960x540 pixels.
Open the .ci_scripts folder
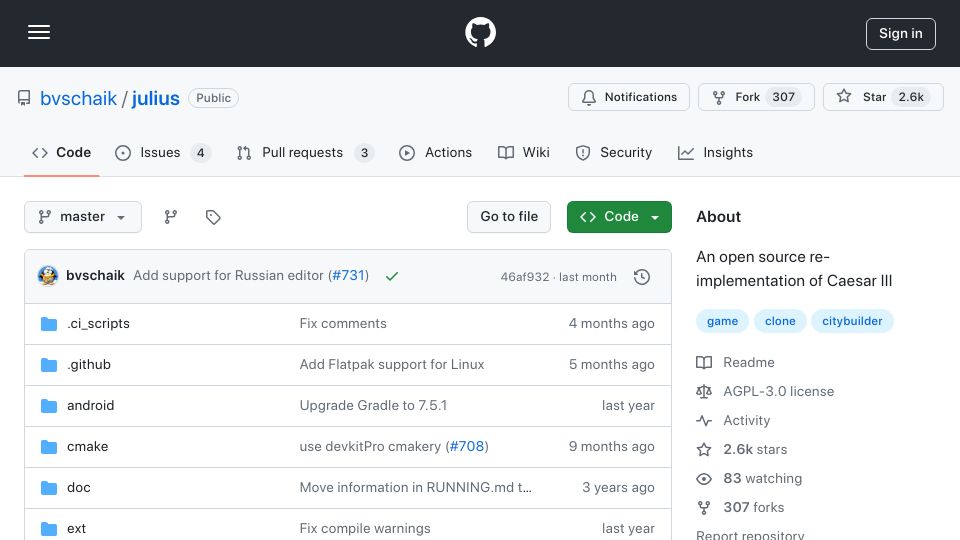[x=99, y=323]
